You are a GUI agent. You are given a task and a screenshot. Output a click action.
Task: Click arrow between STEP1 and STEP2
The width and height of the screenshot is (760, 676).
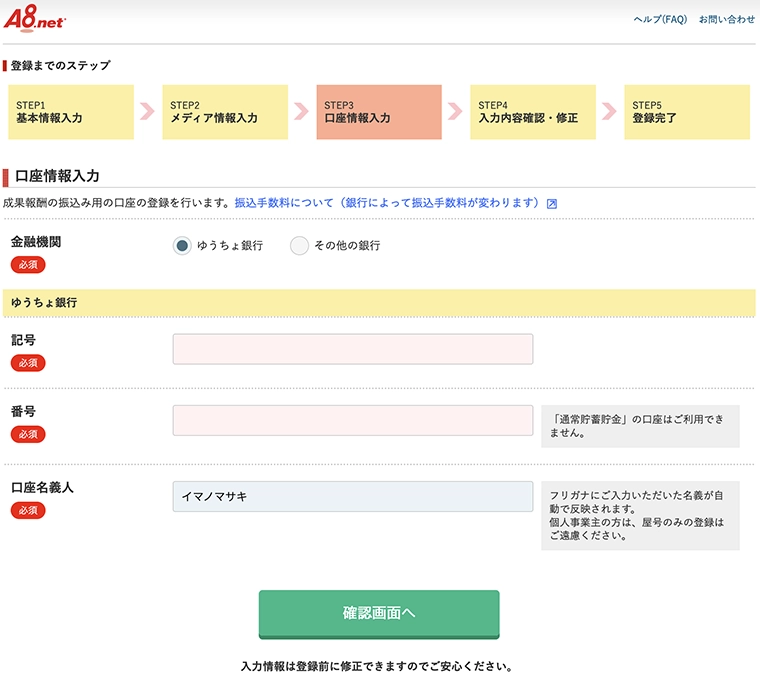(x=147, y=111)
